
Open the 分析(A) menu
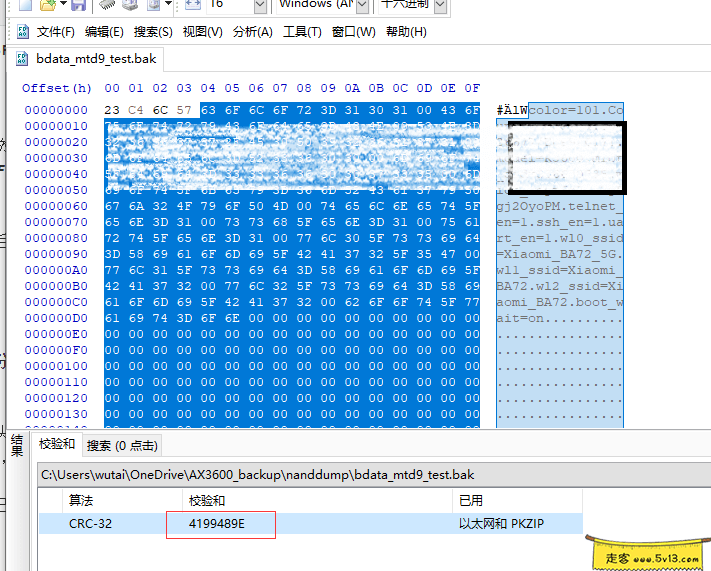(253, 32)
